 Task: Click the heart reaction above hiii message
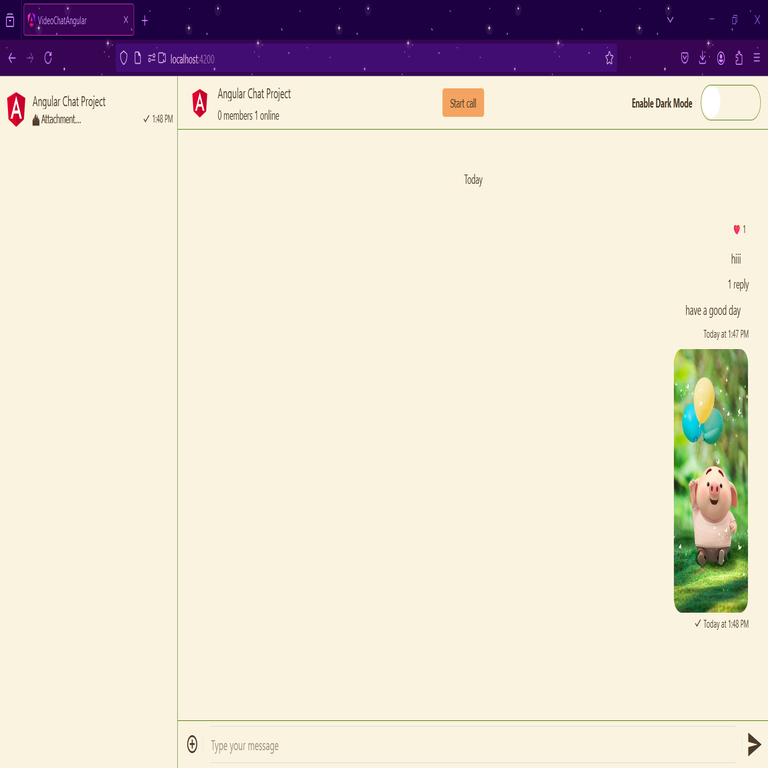pos(739,229)
